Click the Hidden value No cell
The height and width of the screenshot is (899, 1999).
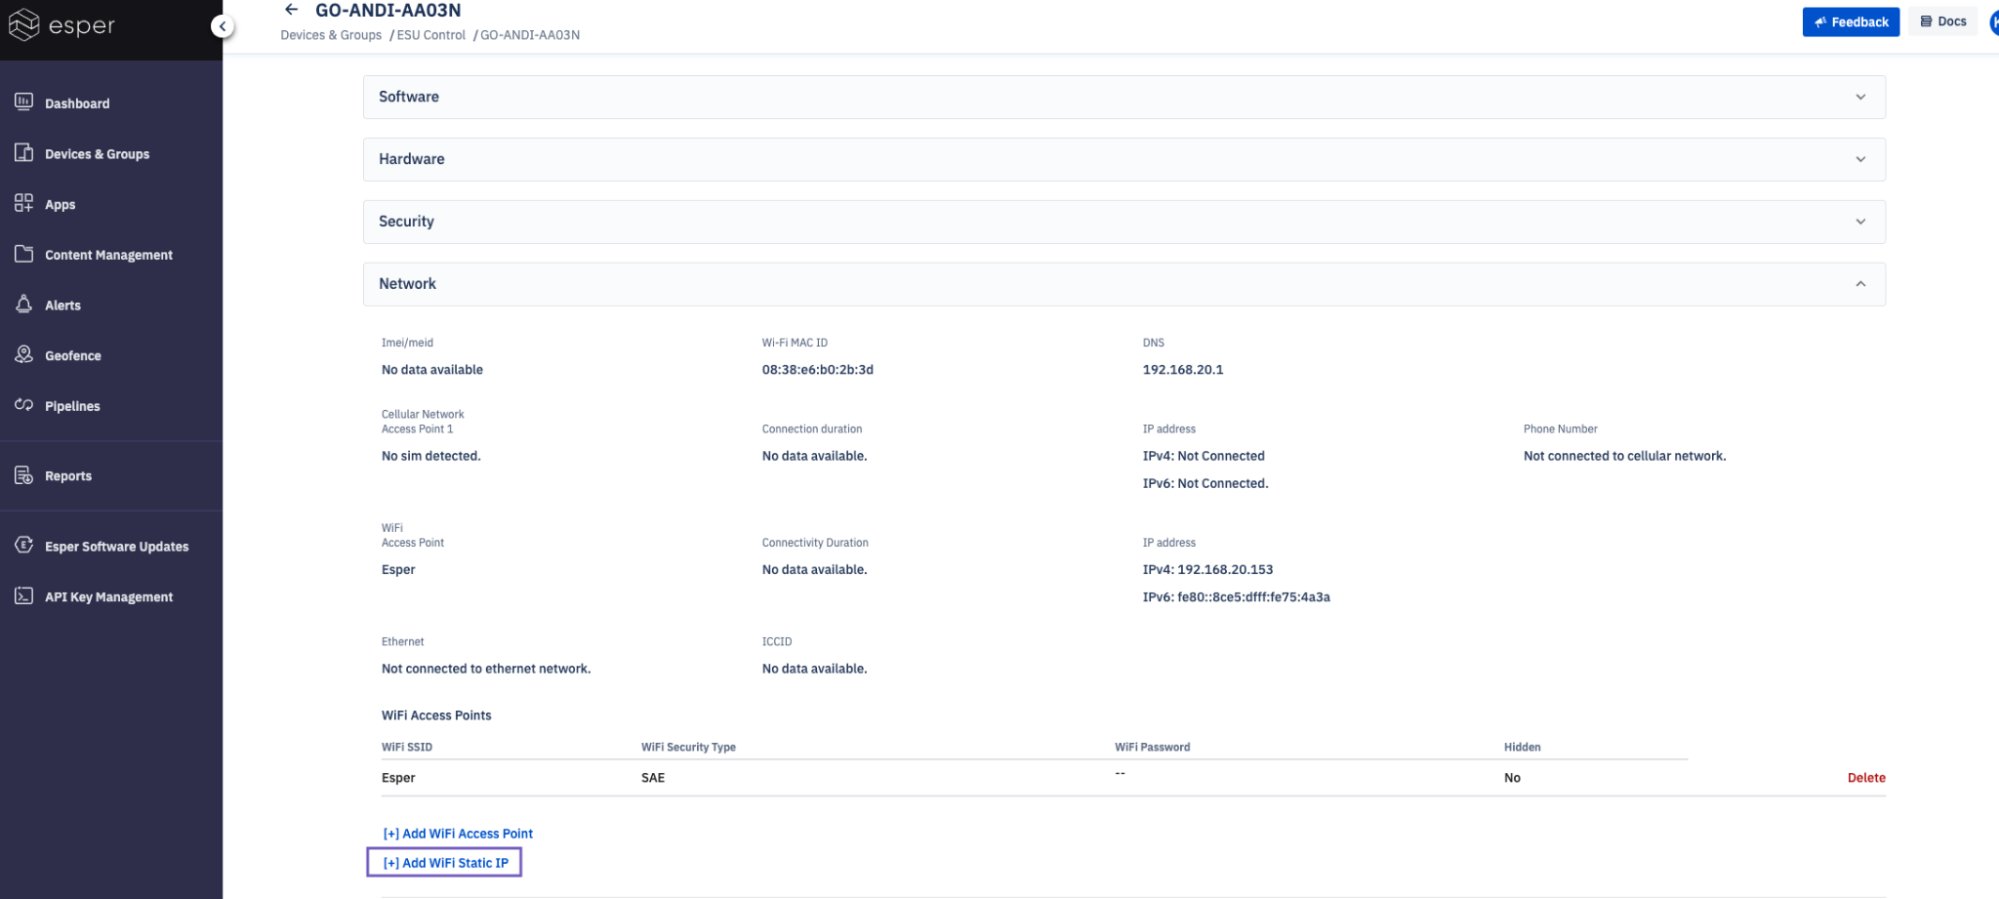click(x=1512, y=777)
